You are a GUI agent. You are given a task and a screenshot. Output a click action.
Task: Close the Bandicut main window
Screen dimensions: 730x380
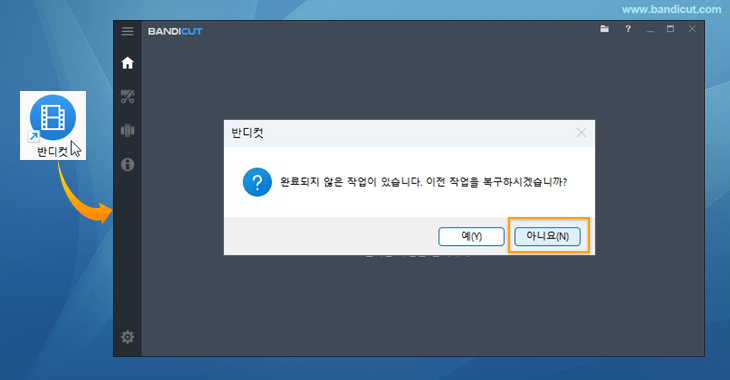tap(692, 29)
